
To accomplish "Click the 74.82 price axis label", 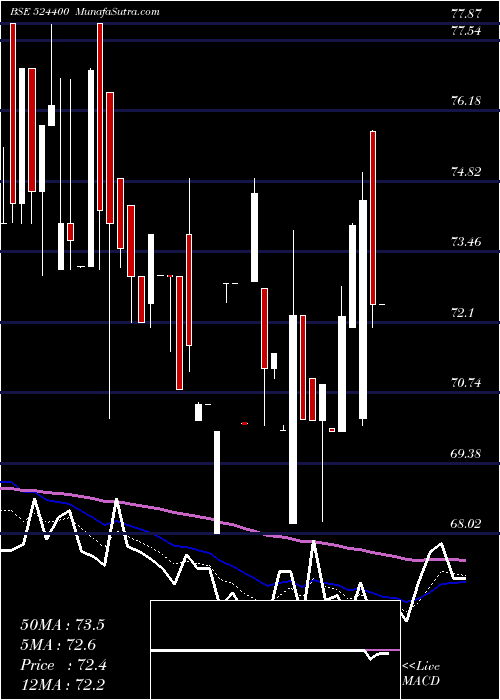I will pyautogui.click(x=467, y=172).
